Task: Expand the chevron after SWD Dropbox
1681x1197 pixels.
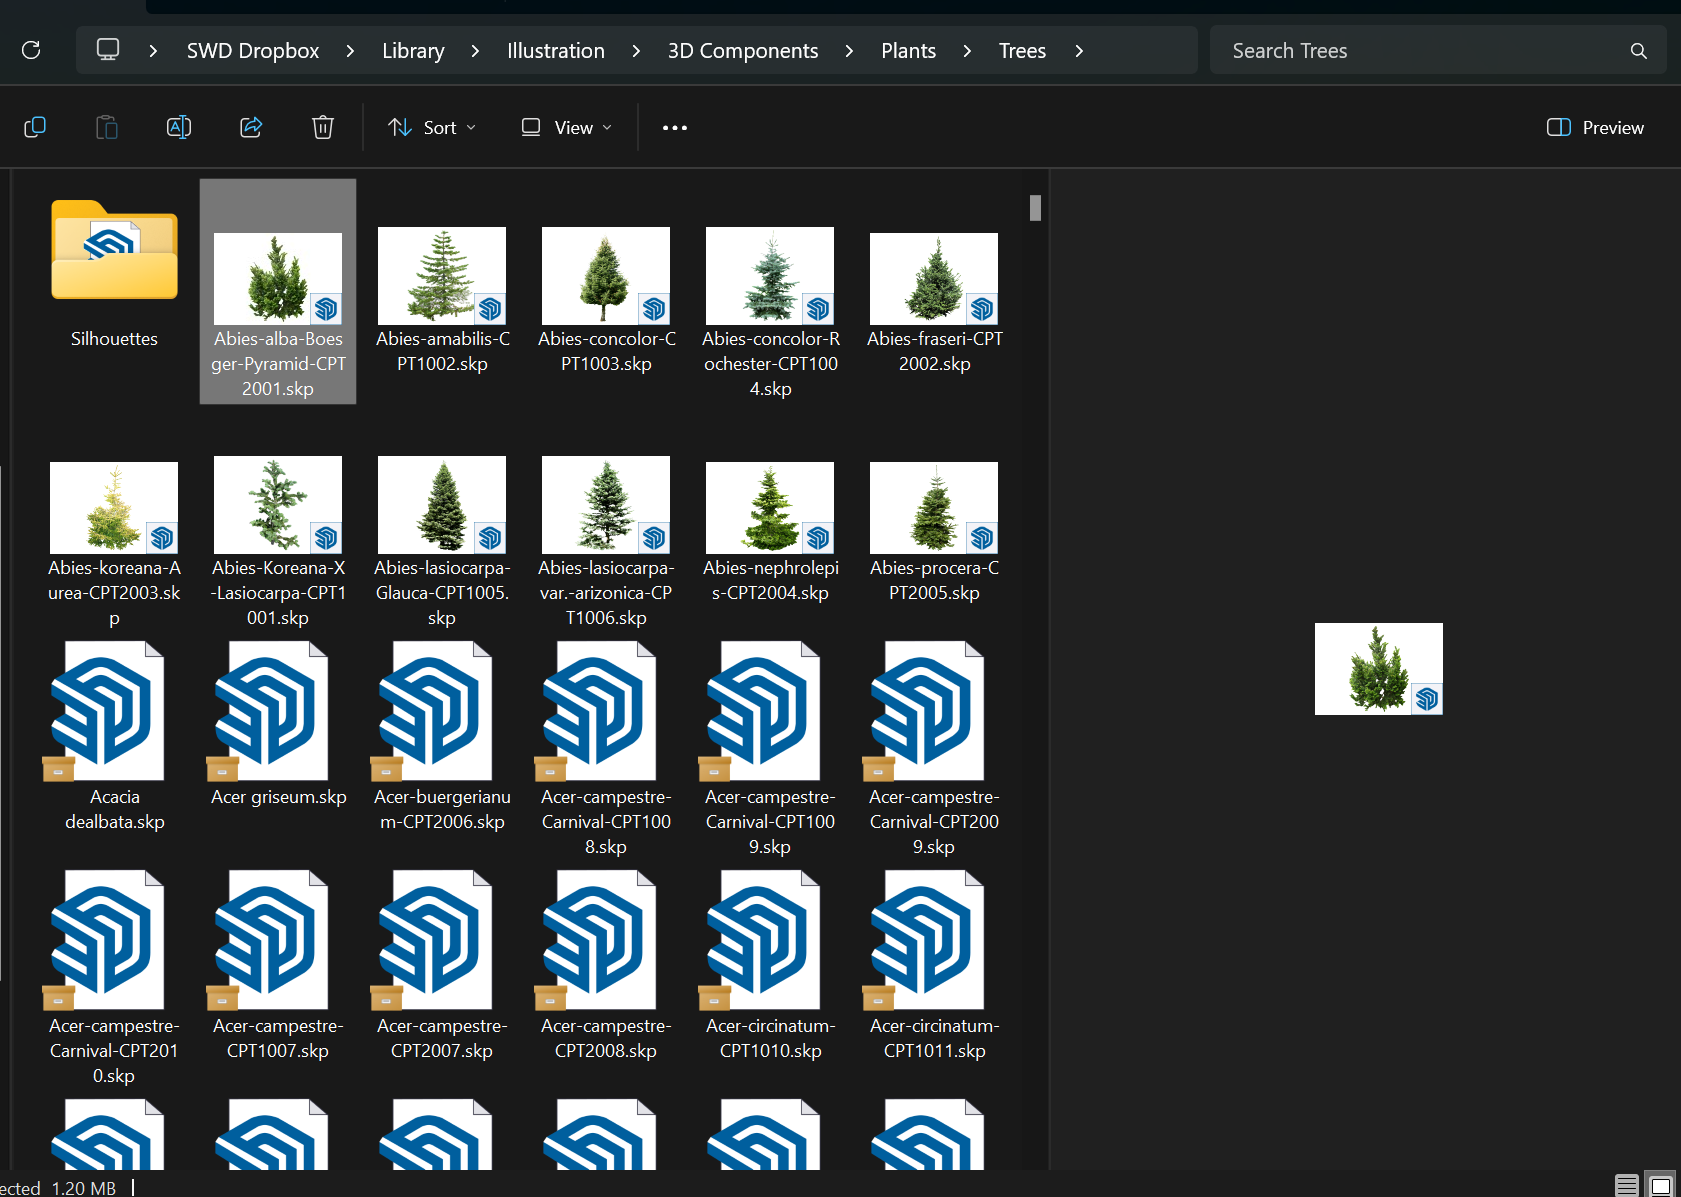Action: [350, 50]
